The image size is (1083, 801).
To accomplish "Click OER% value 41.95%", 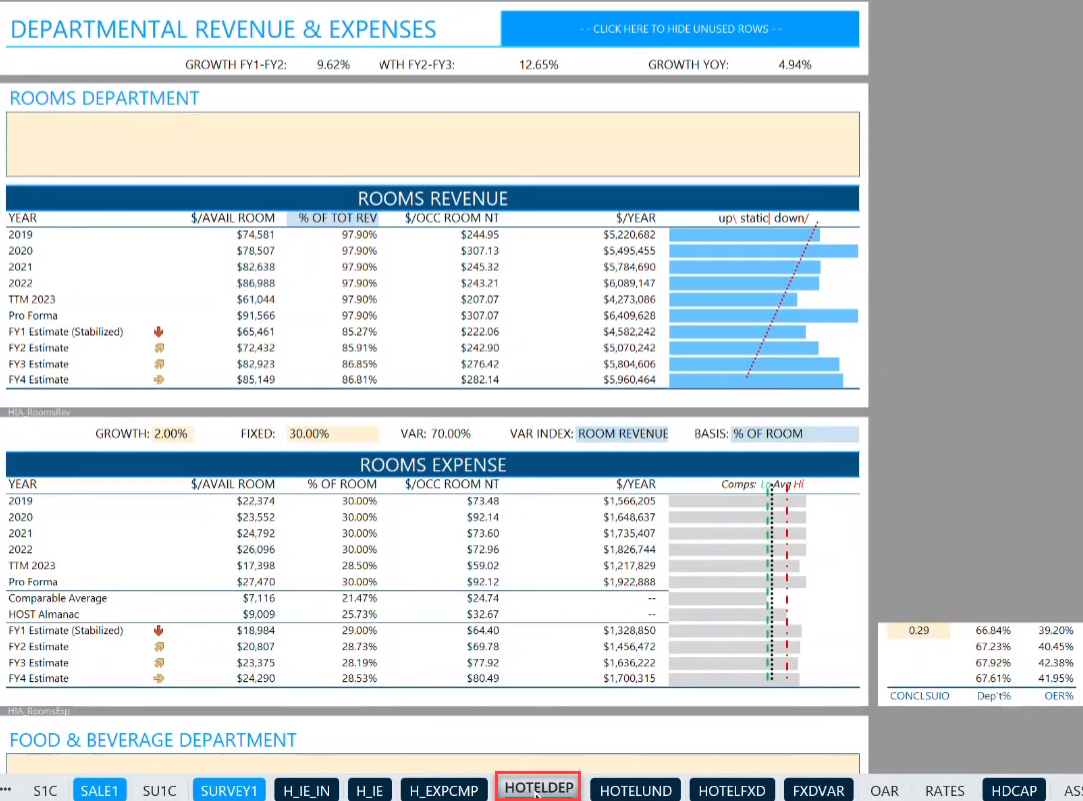I will [x=1055, y=679].
